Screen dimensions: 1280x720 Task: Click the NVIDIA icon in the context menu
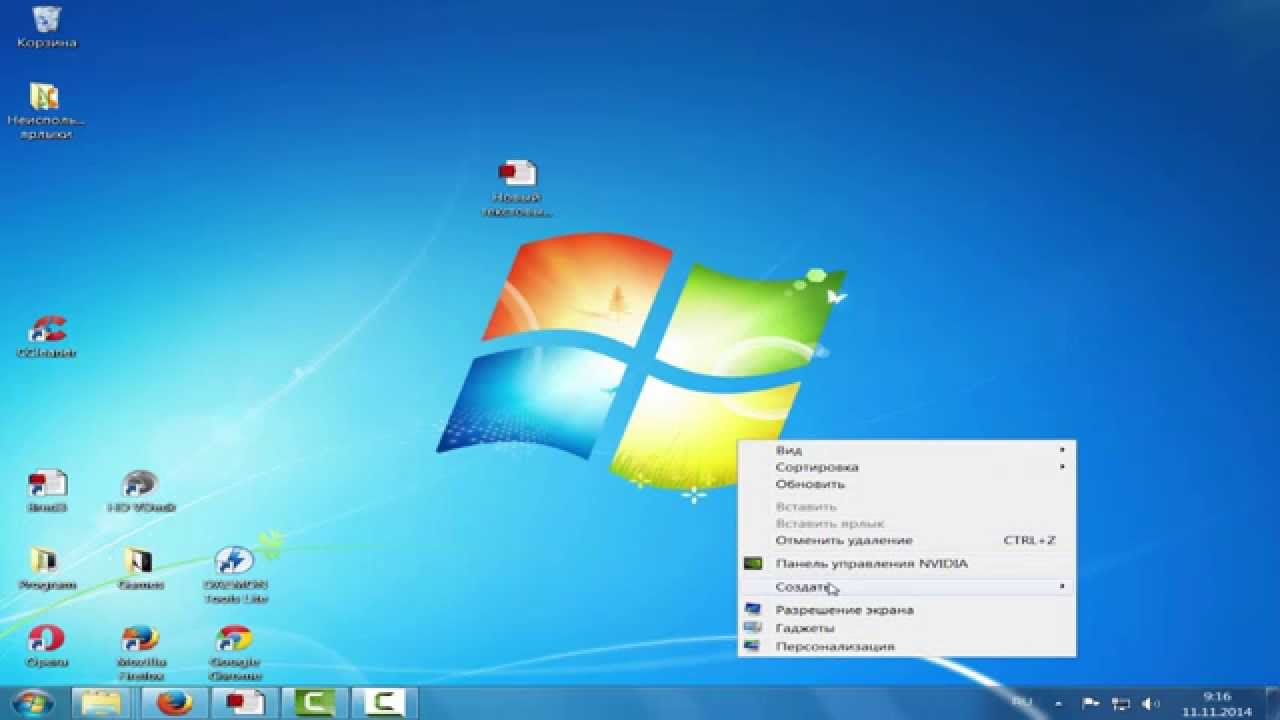click(x=754, y=563)
